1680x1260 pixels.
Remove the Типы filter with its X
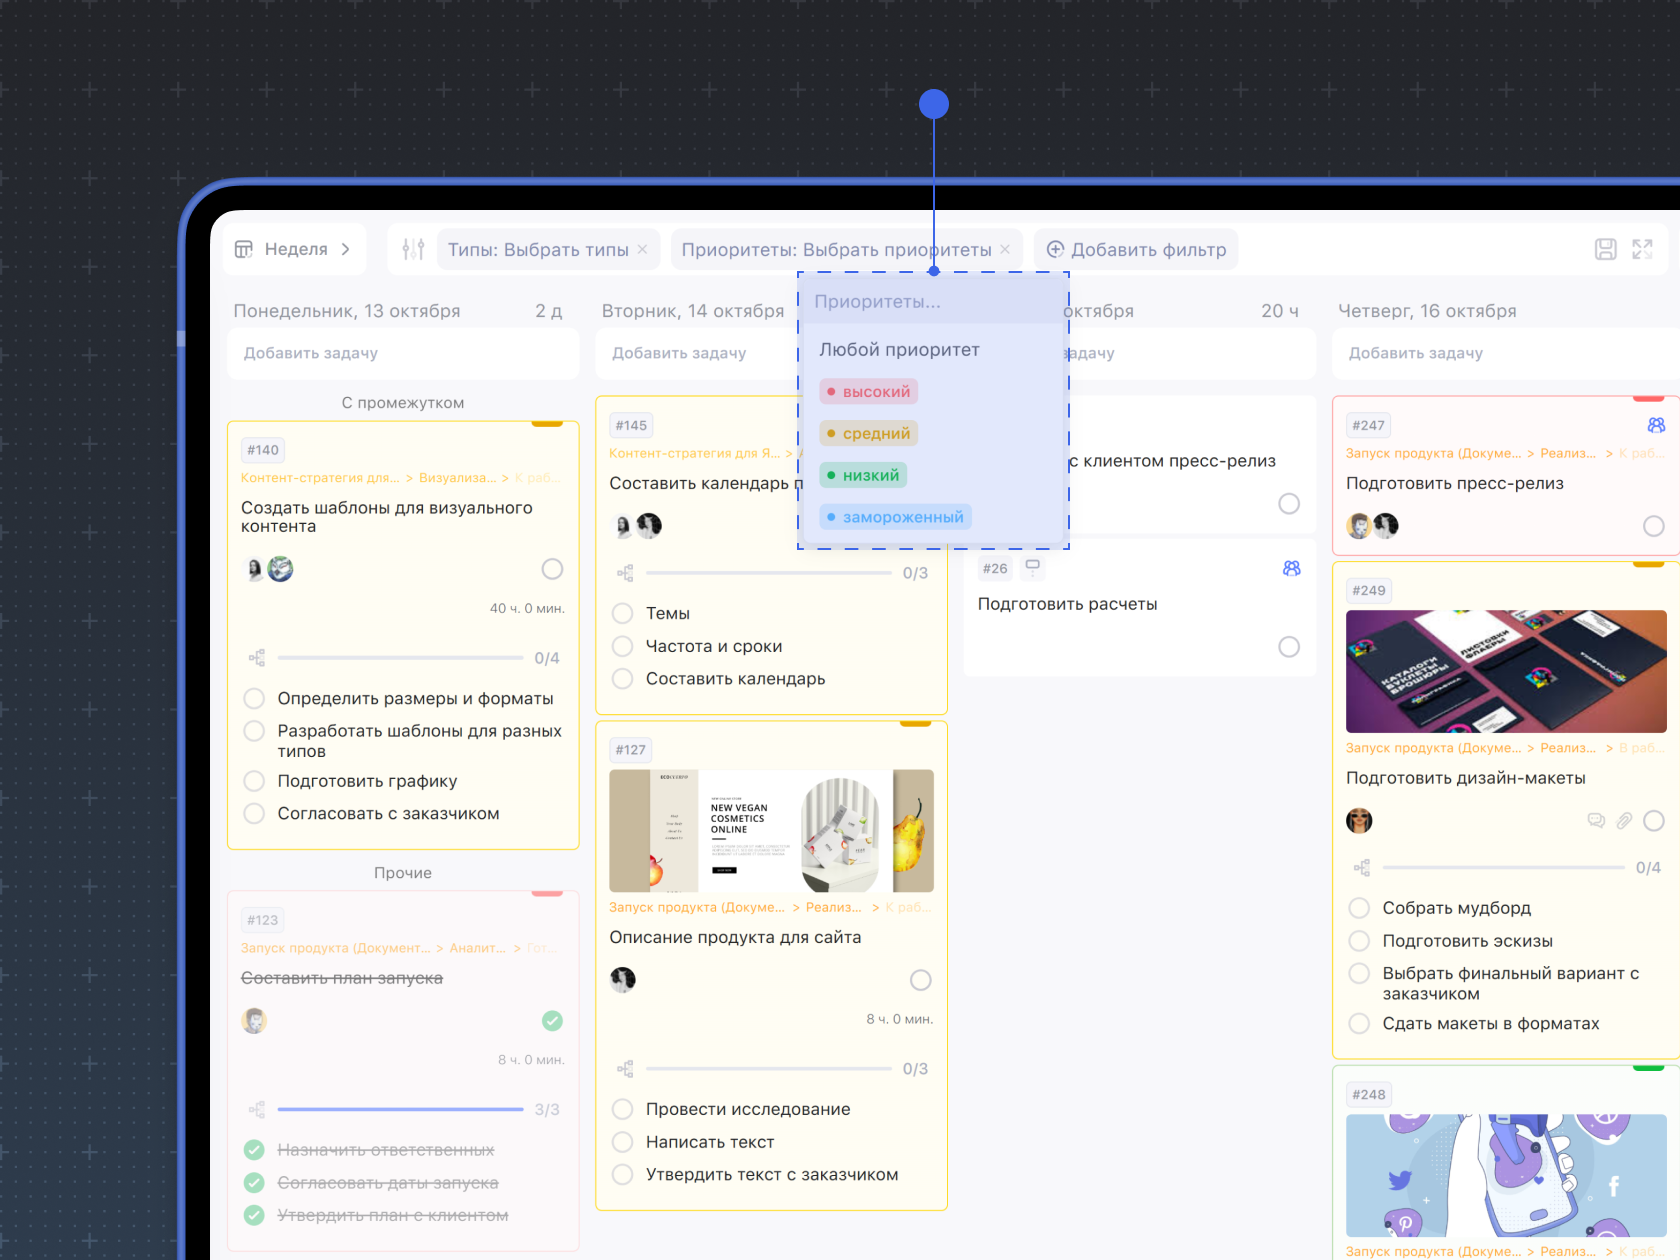coord(642,249)
